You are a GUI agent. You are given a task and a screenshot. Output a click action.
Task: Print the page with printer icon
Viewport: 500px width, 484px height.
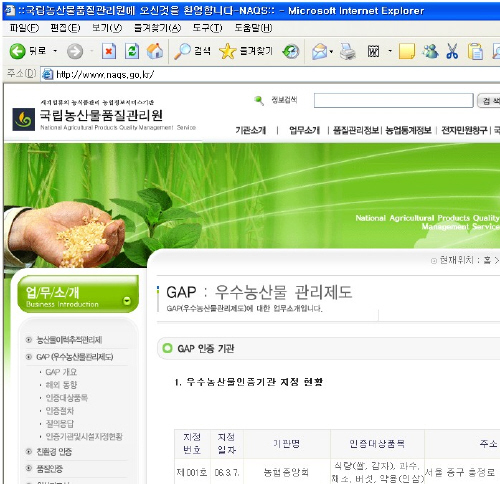click(x=348, y=52)
